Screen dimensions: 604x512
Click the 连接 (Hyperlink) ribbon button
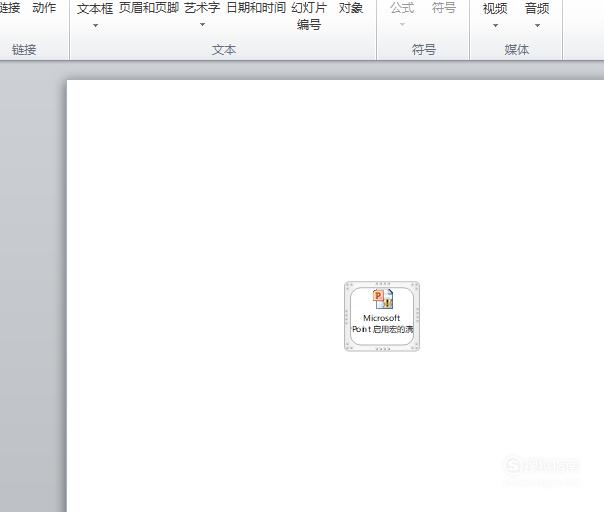click(10, 8)
